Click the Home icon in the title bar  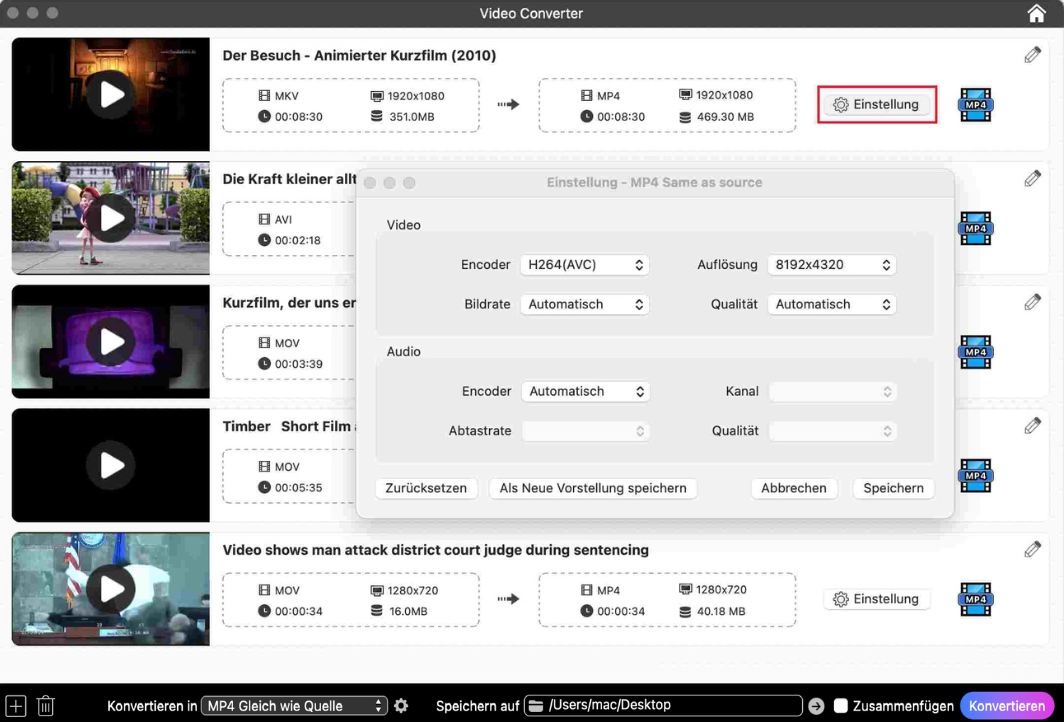[x=1037, y=13]
